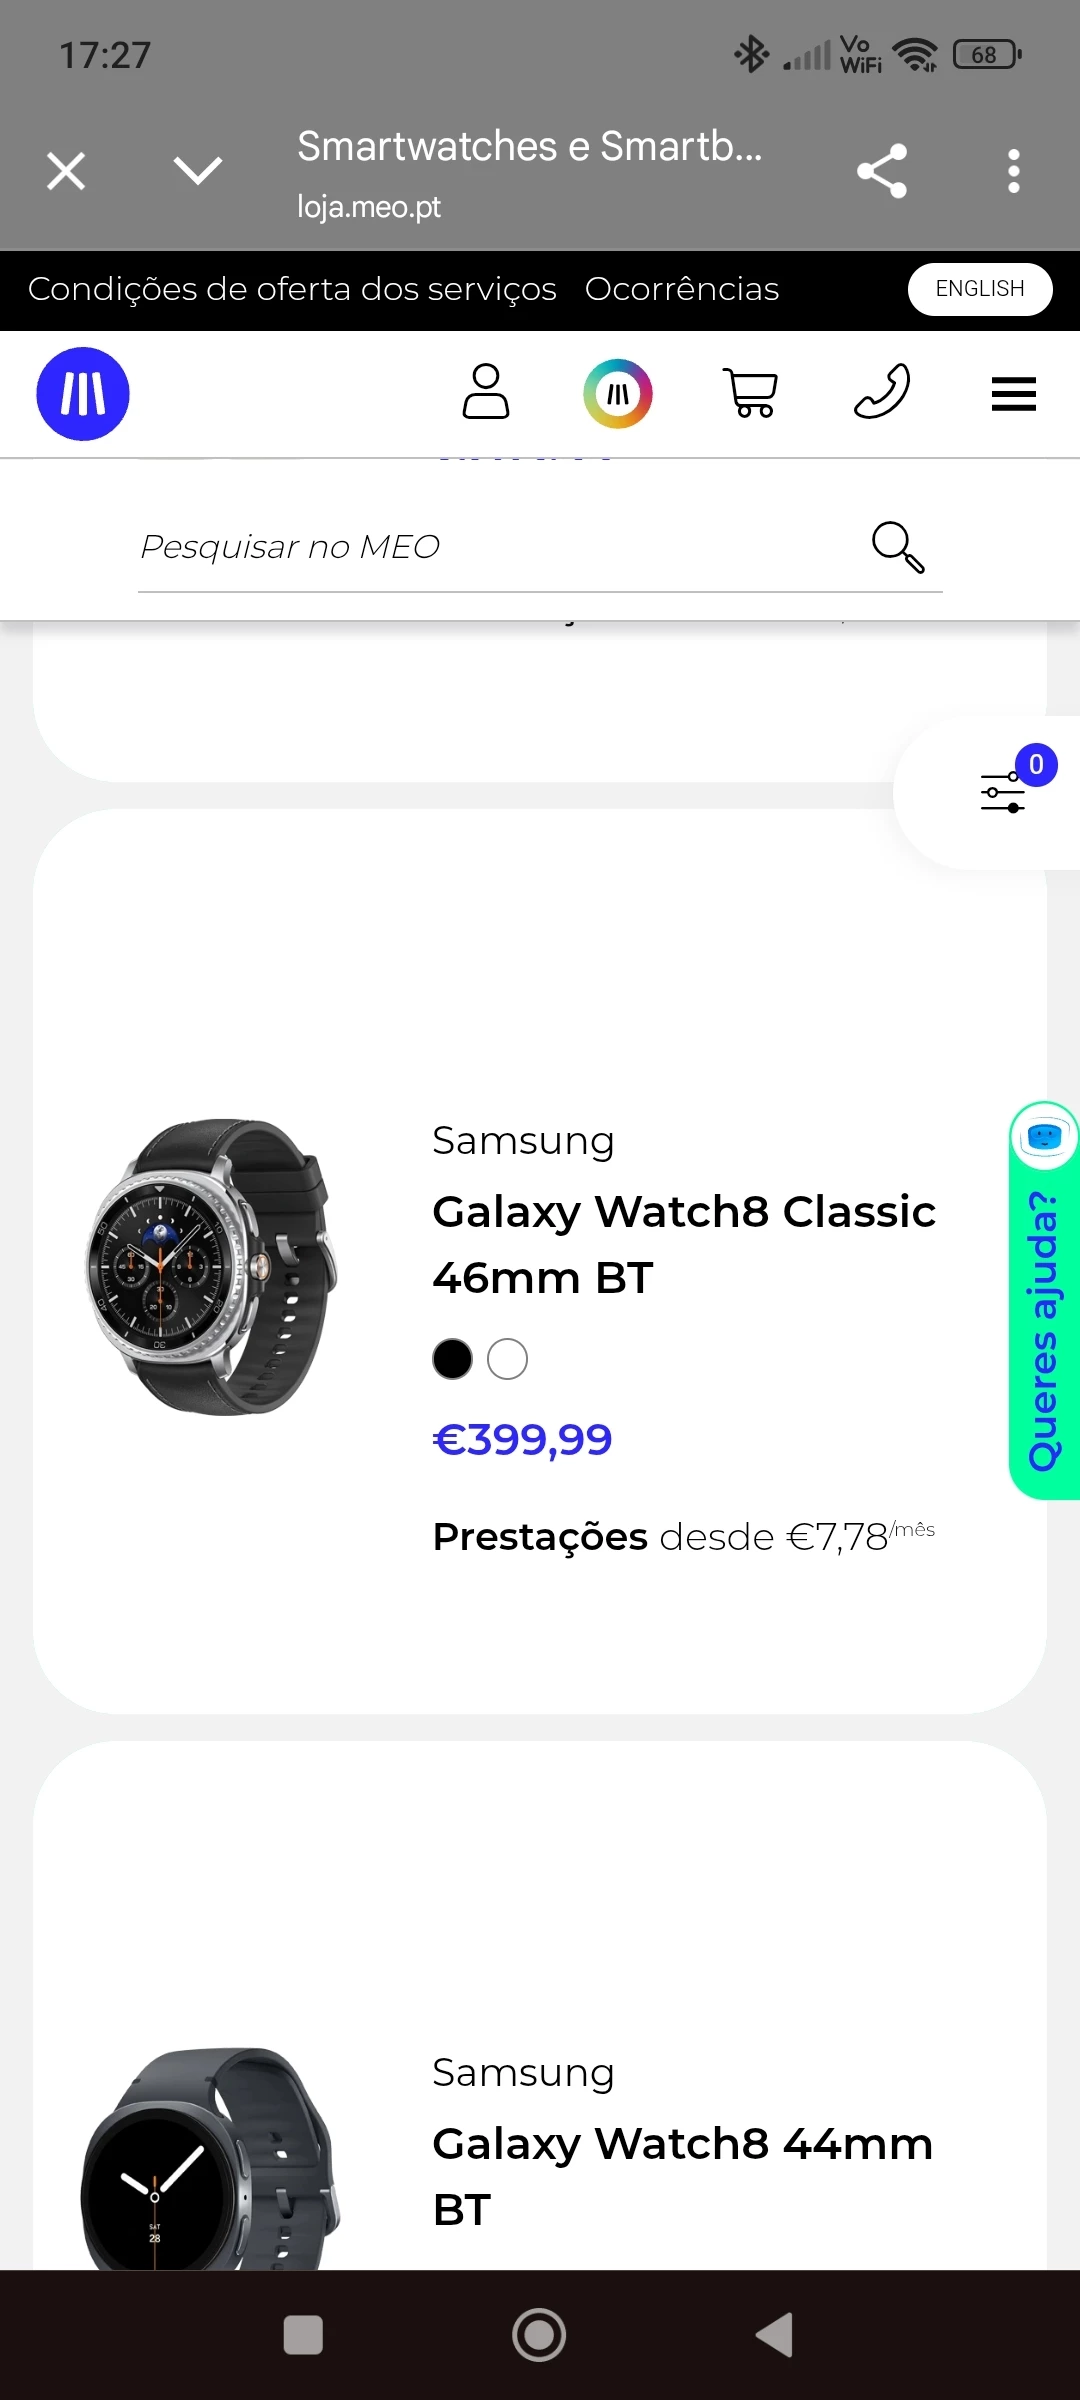Open the user account icon
1080x2400 pixels.
[x=486, y=391]
